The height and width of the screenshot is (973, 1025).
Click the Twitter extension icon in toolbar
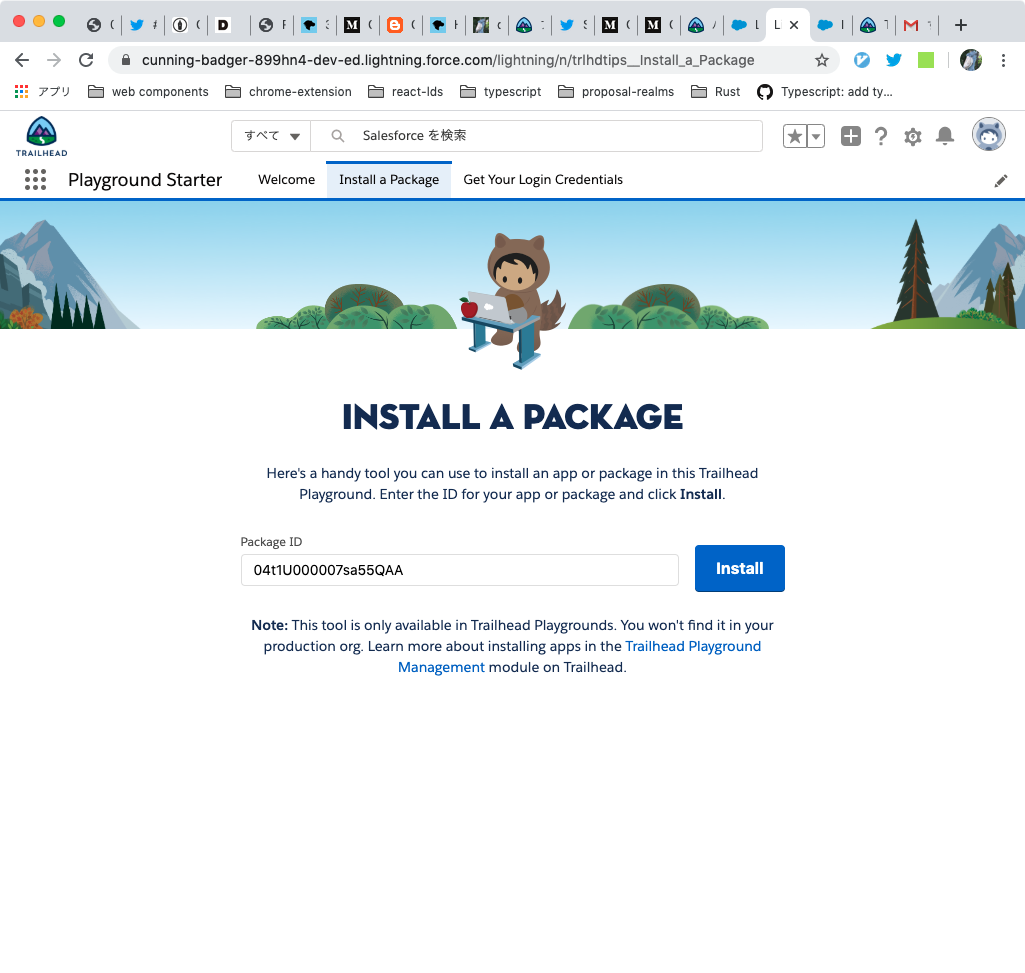coord(894,60)
